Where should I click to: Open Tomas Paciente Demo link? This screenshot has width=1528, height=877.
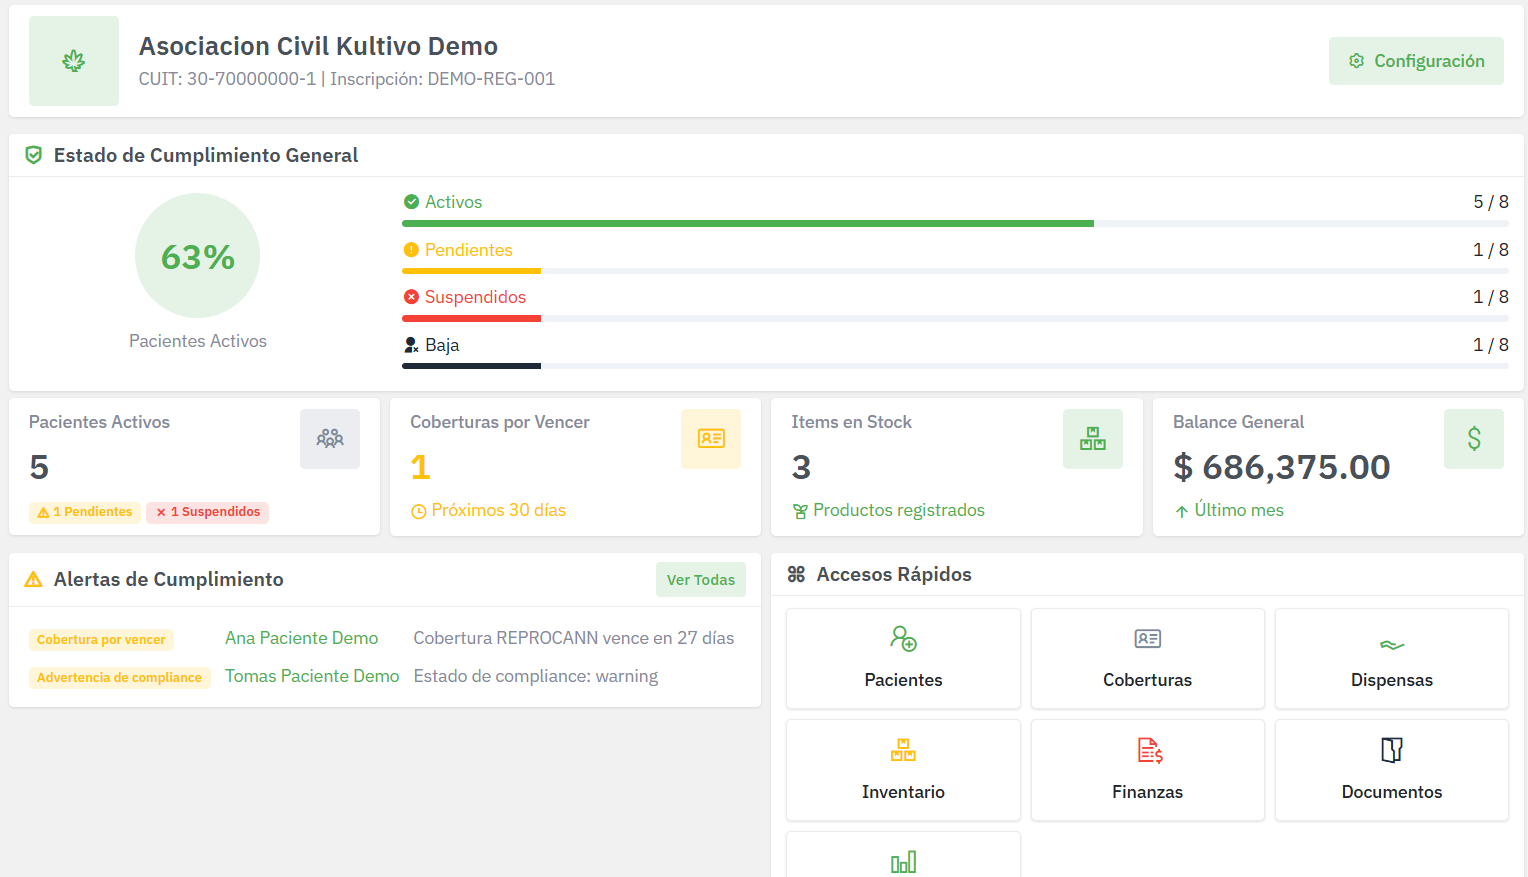312,676
